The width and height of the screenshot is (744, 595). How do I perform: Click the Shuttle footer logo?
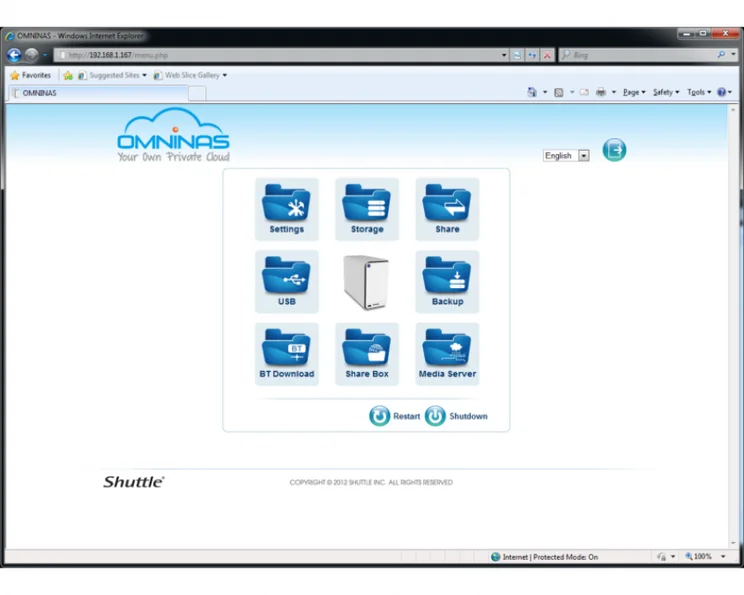click(134, 482)
